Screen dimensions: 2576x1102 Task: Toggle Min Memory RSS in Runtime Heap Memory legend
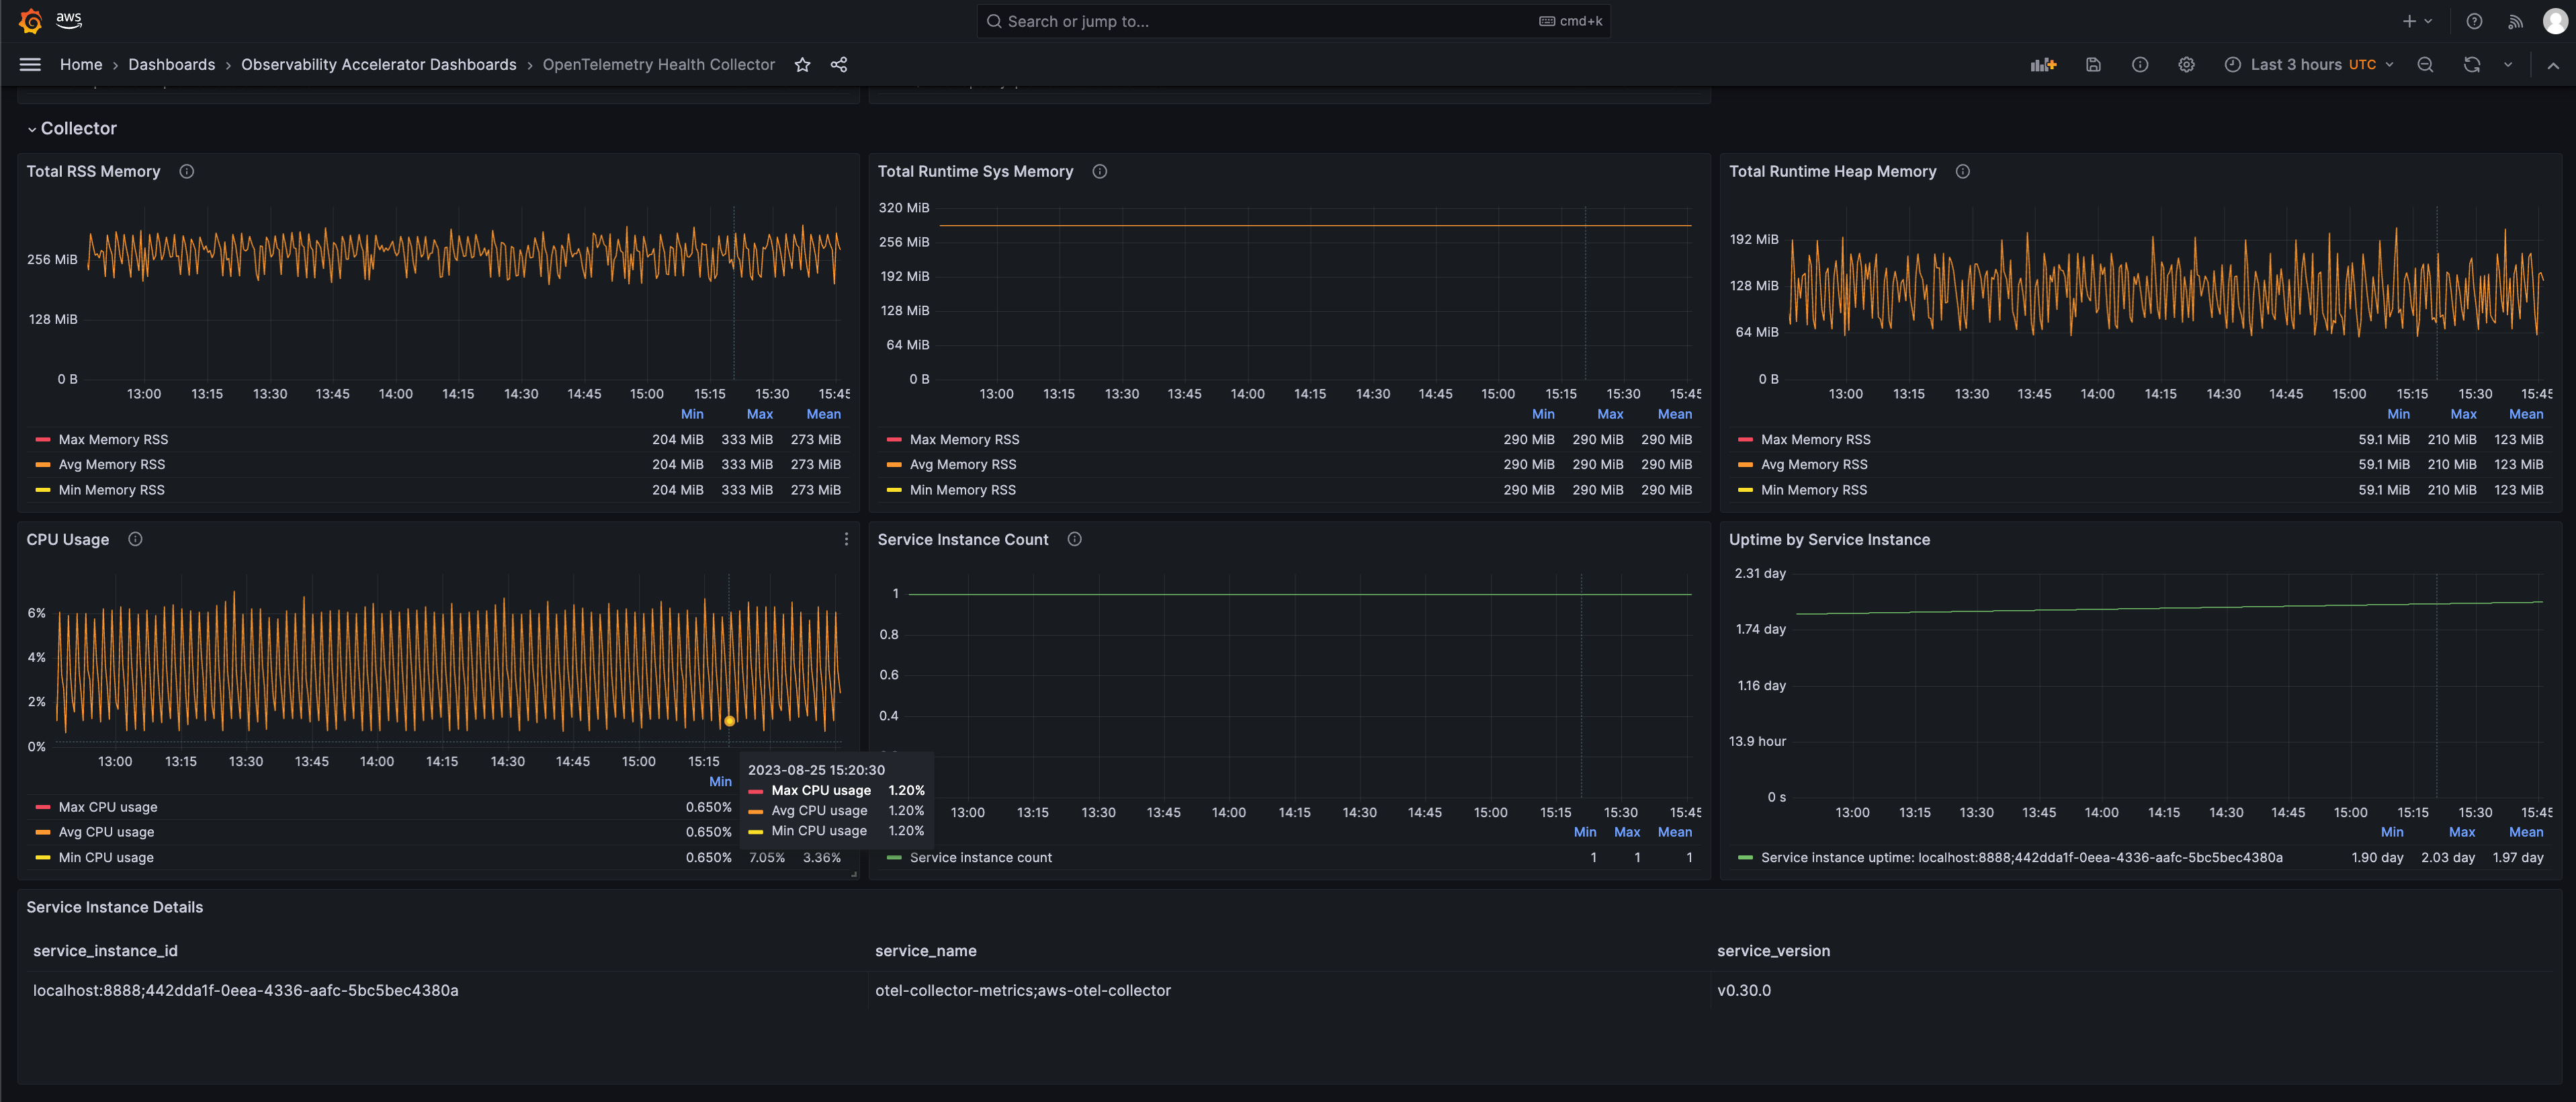(1814, 490)
